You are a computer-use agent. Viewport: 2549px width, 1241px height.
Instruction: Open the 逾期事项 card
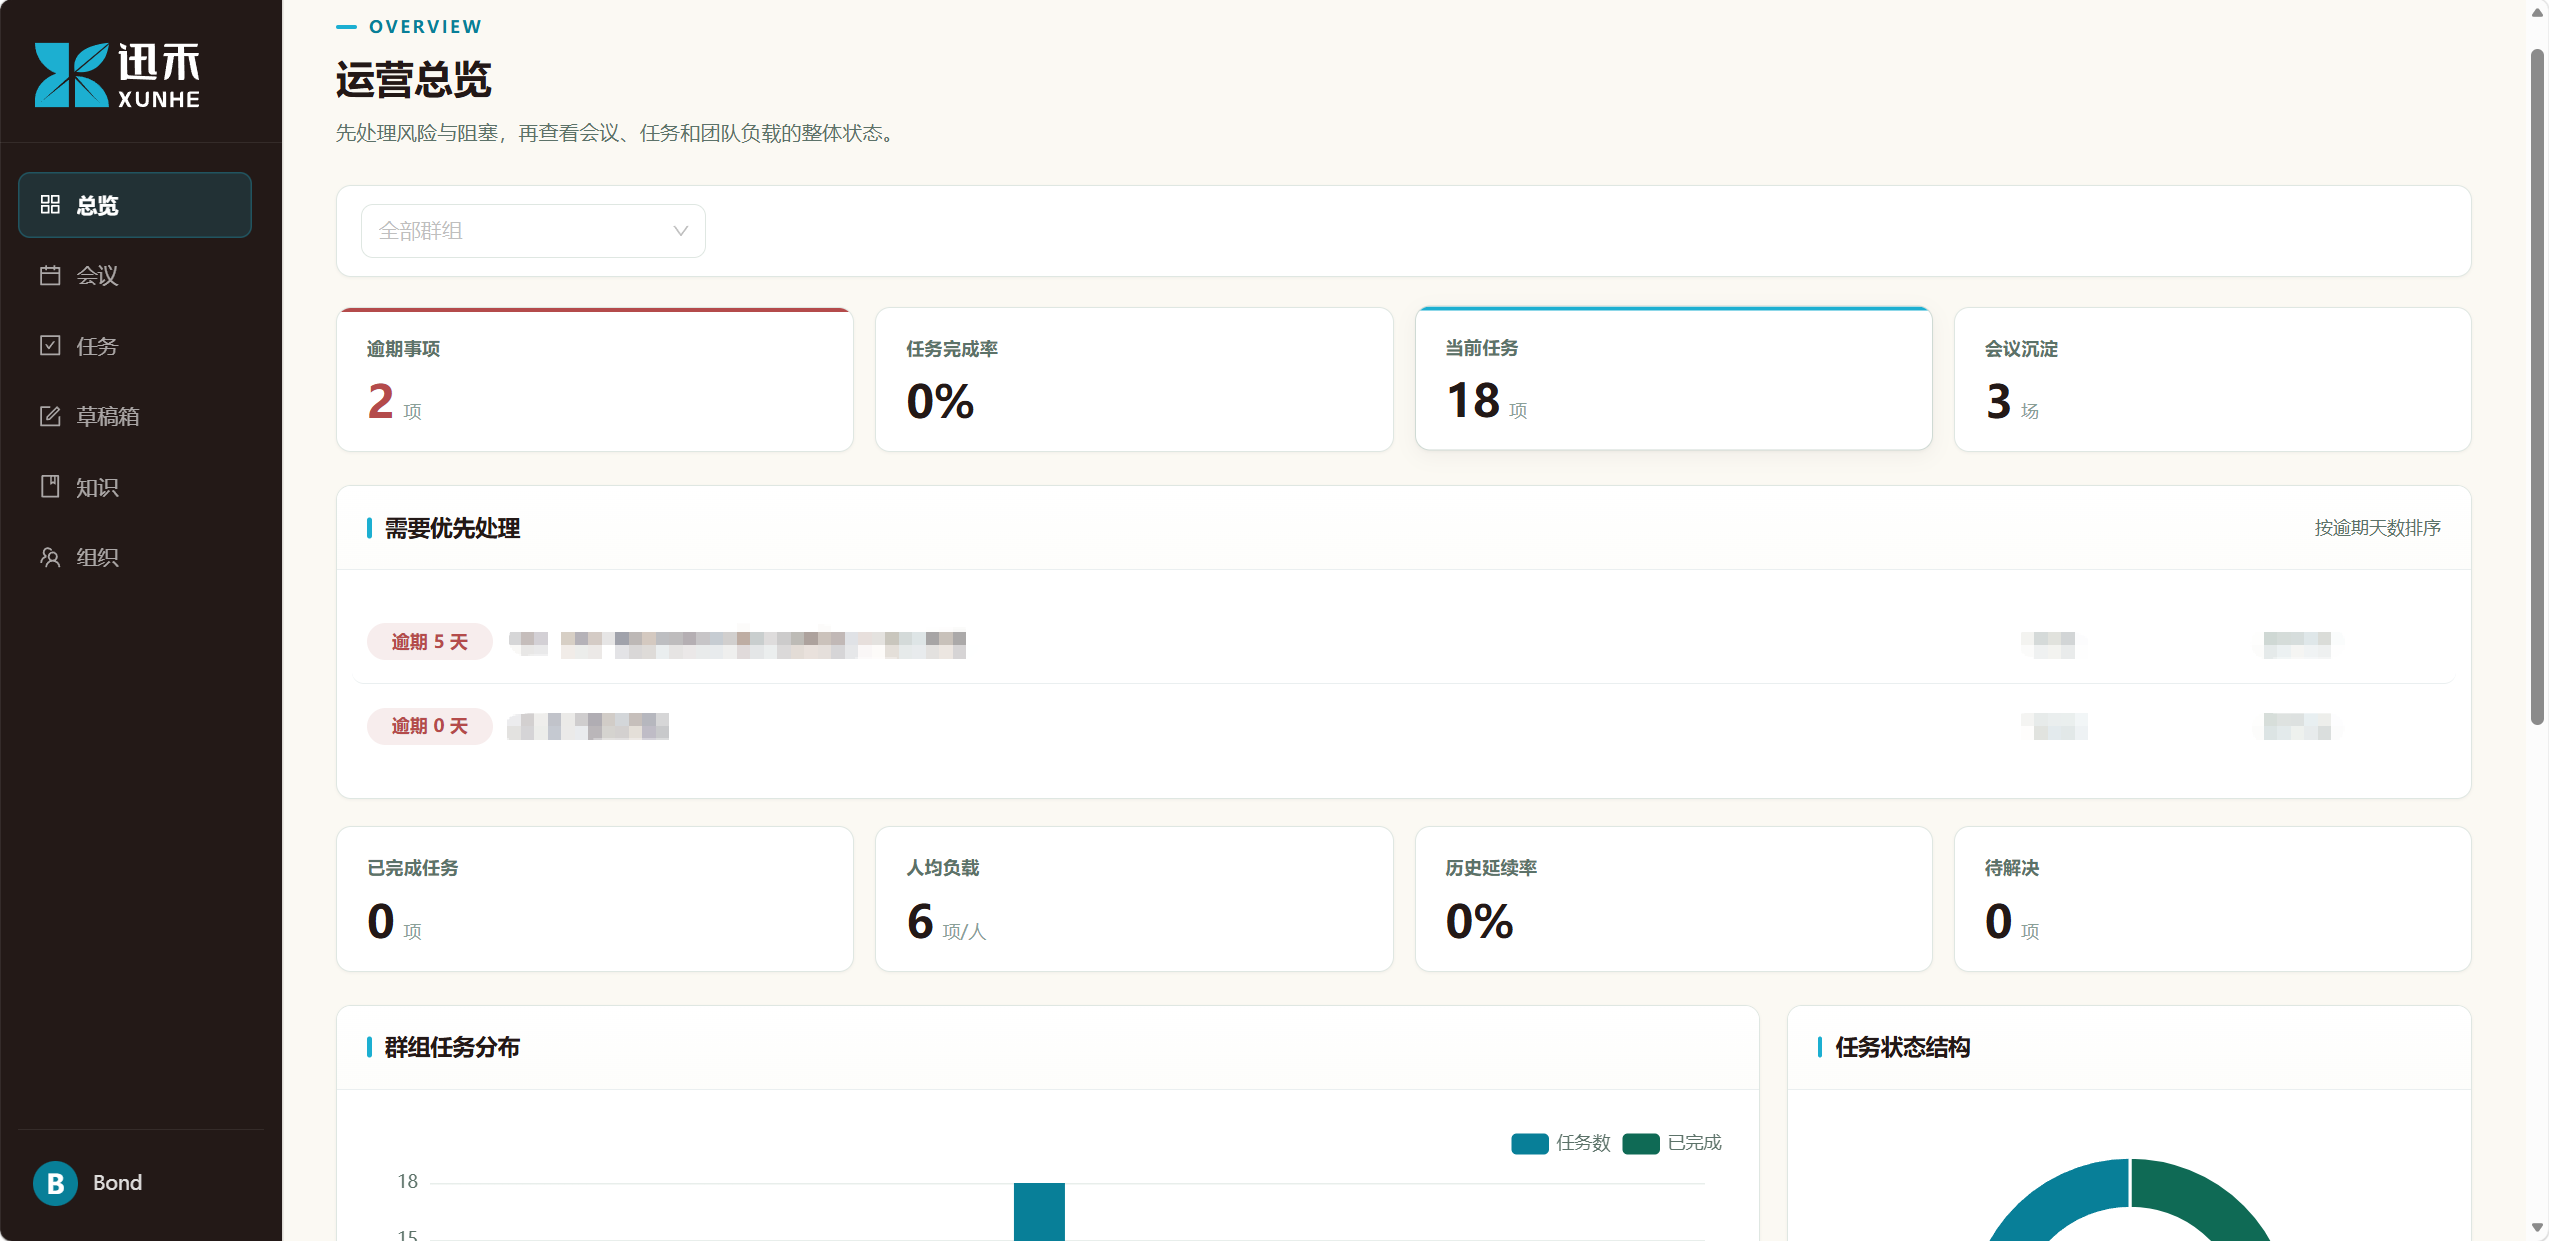pos(595,380)
